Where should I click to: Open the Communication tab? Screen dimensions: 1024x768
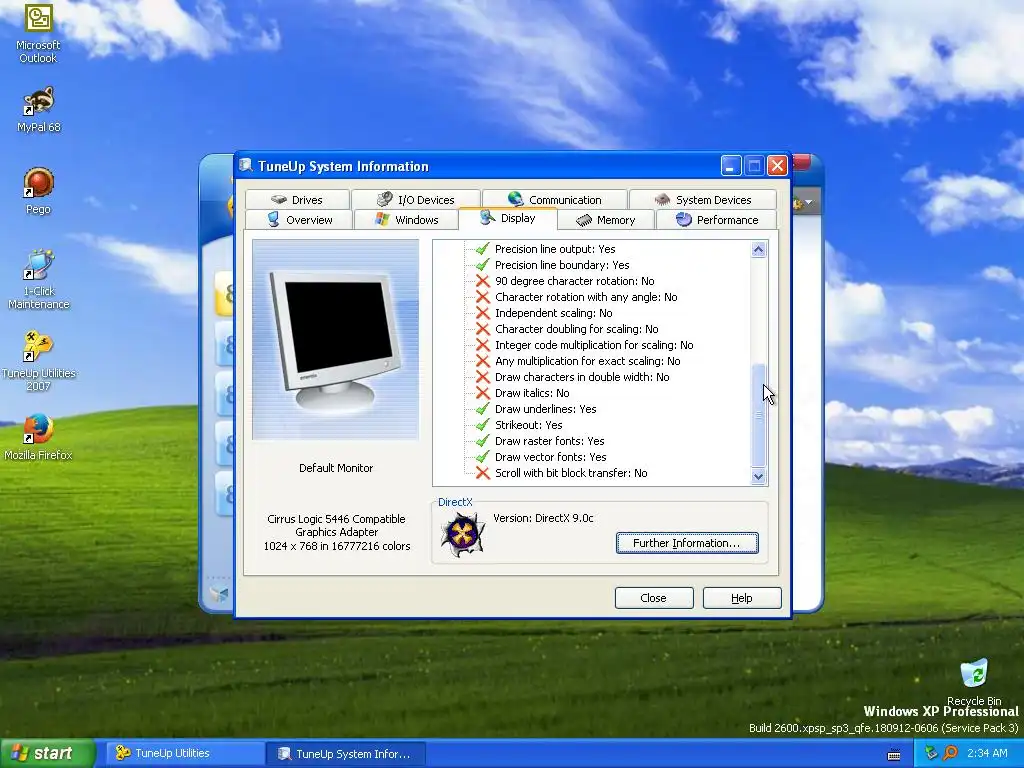tap(554, 200)
